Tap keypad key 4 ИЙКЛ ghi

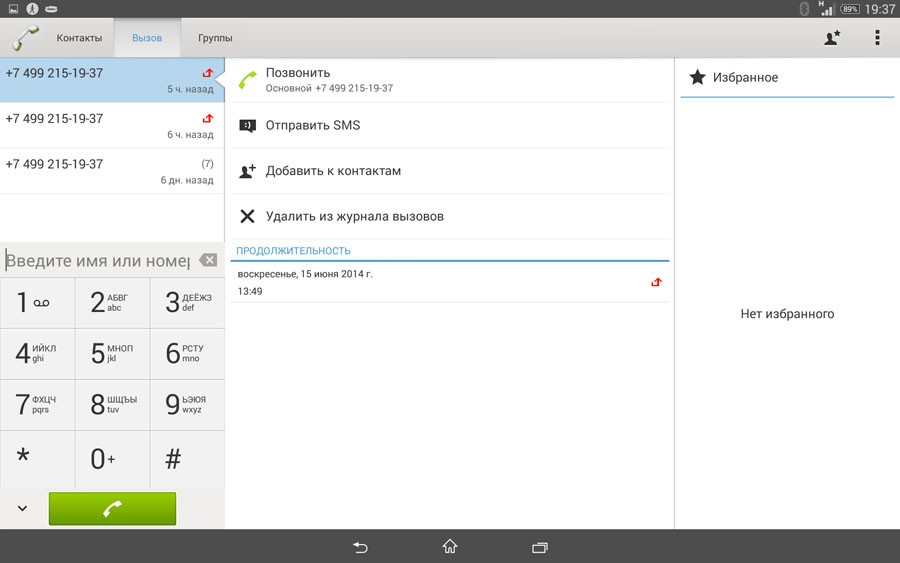pos(37,354)
